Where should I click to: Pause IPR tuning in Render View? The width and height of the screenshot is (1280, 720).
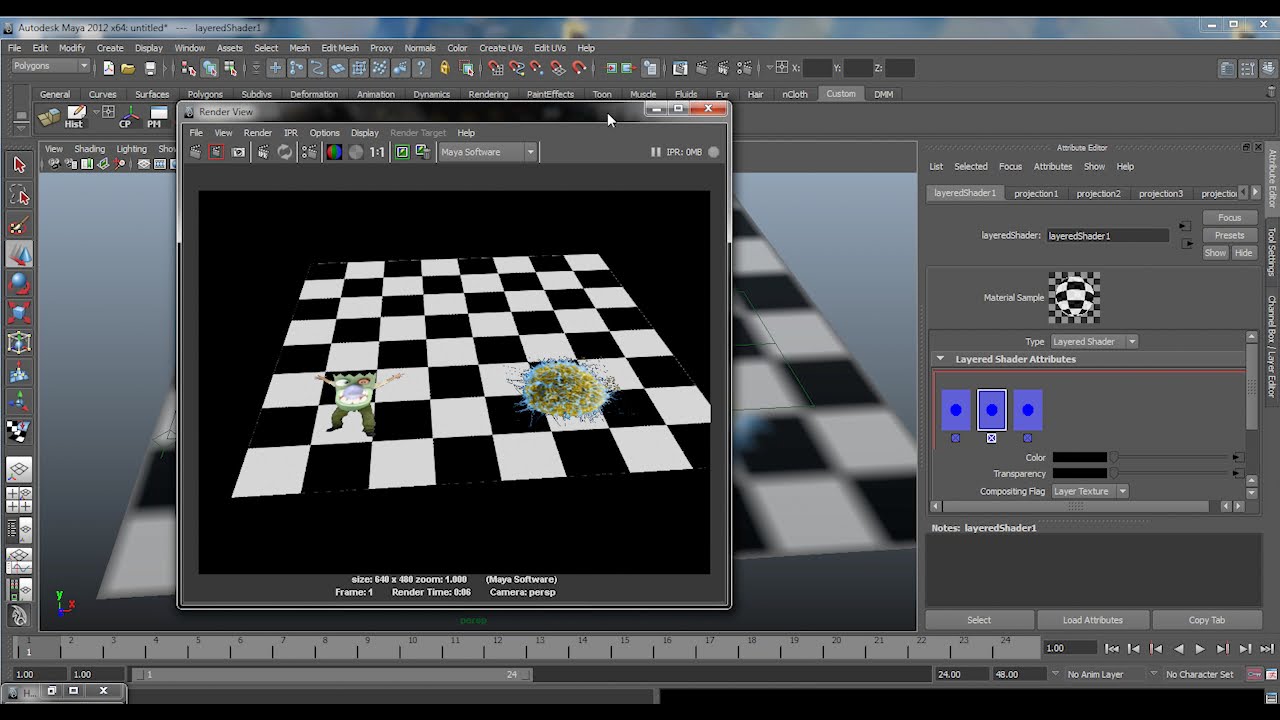coord(656,152)
